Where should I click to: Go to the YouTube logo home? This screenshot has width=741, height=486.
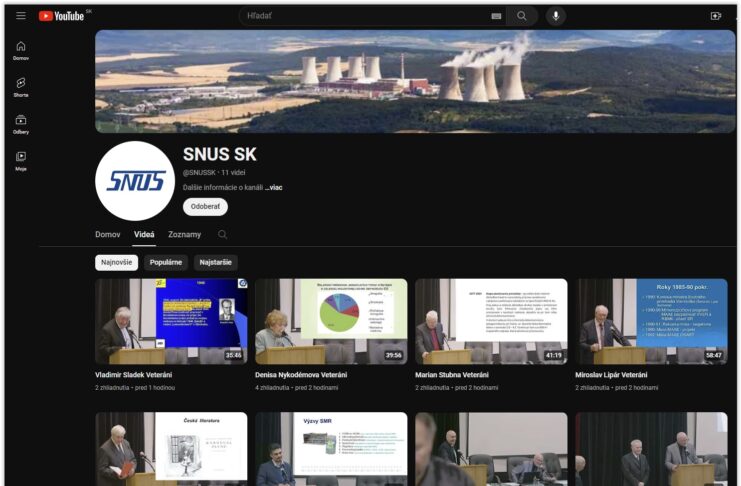pos(61,16)
